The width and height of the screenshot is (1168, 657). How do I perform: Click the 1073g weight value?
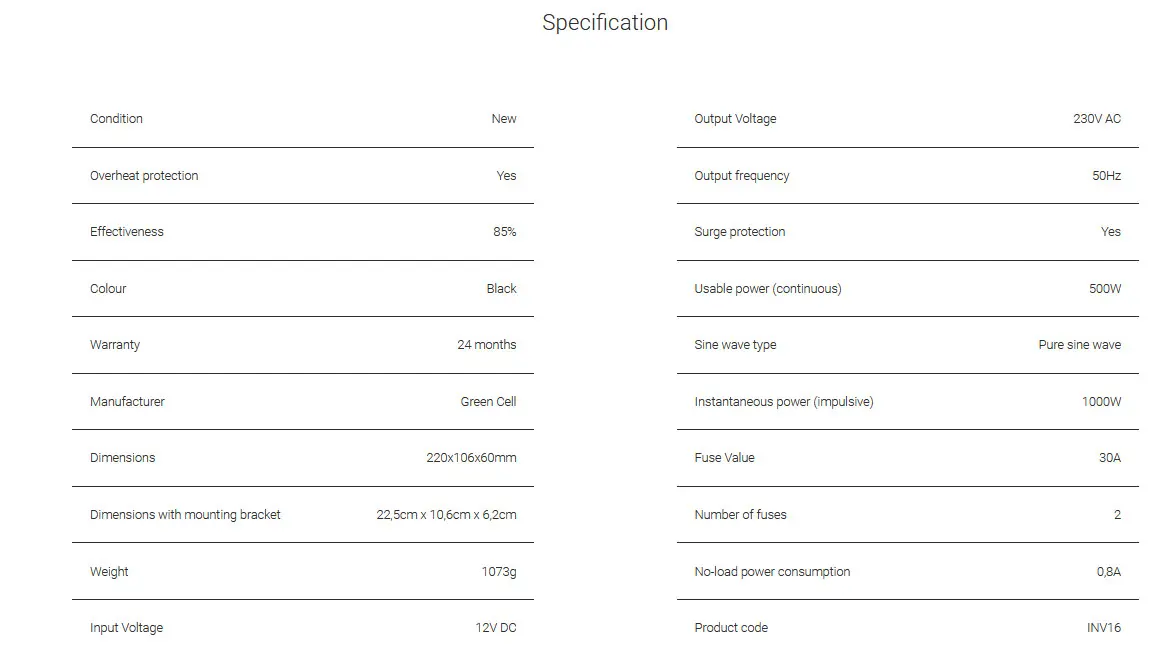click(498, 572)
